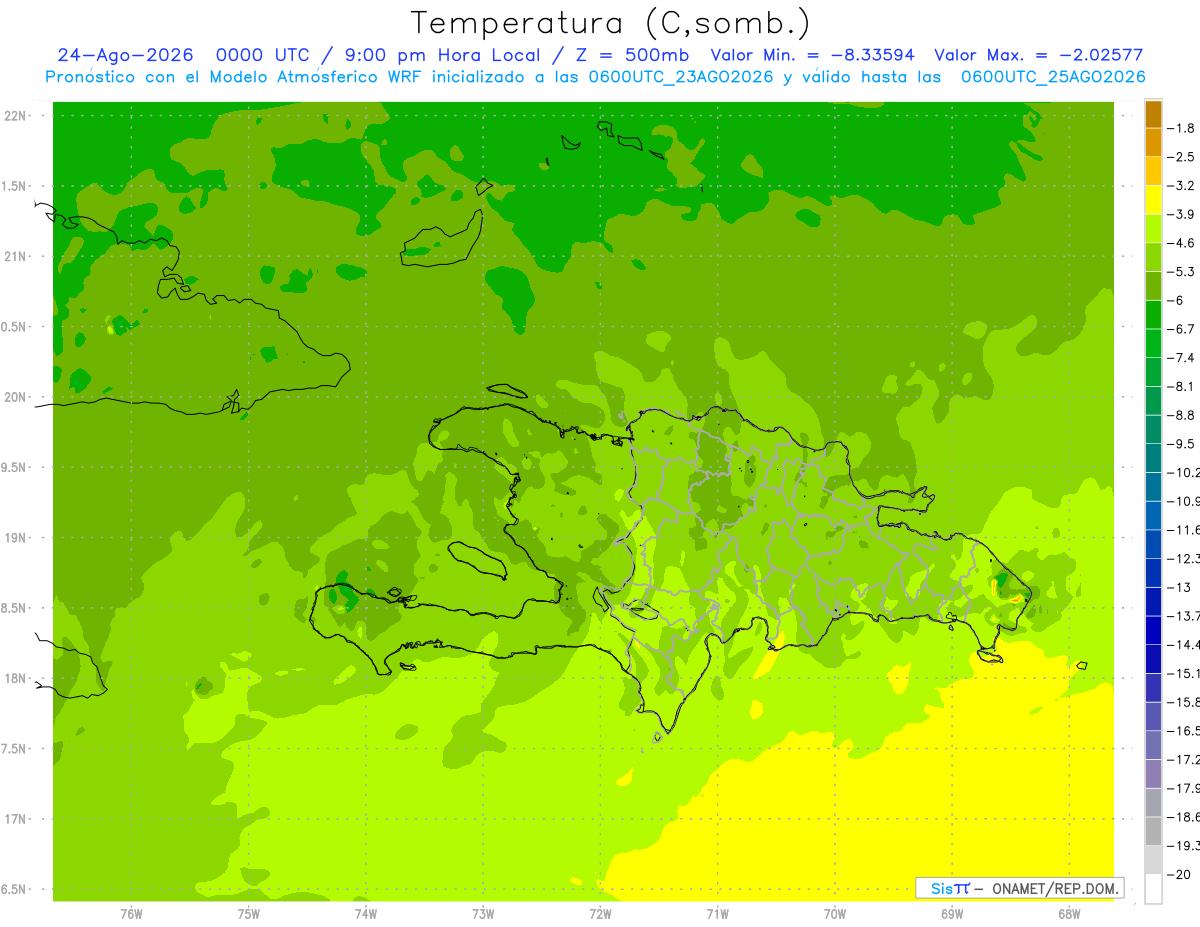Click the '20N' latitude tick label
This screenshot has height=927, width=1200.
(15, 397)
